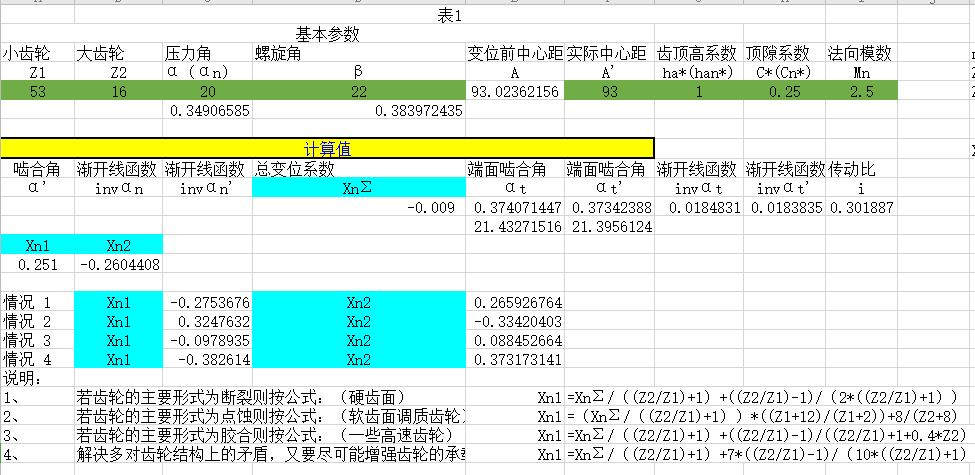The width and height of the screenshot is (975, 475).
Task: Click the 总变位系数 header cell
Action: 359,168
